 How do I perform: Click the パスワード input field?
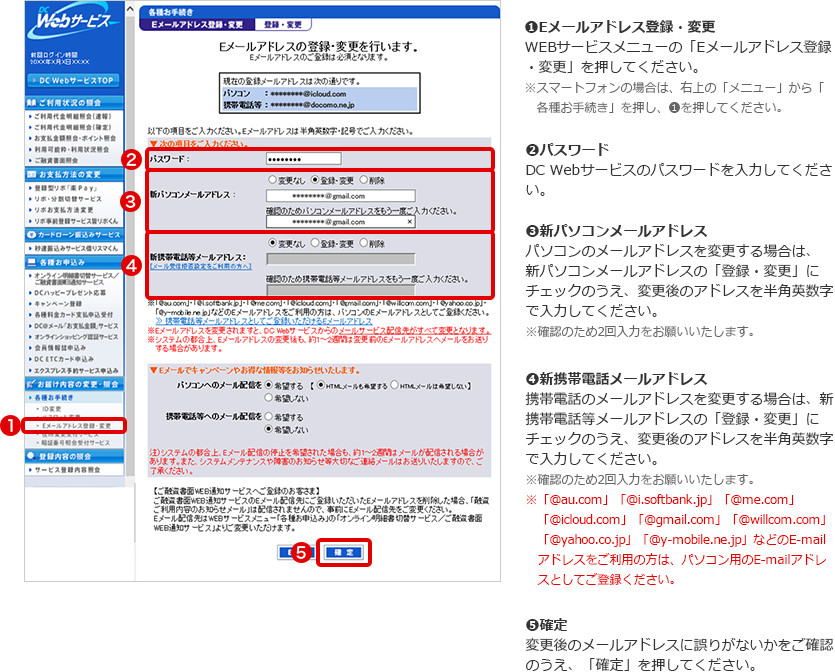tap(303, 158)
